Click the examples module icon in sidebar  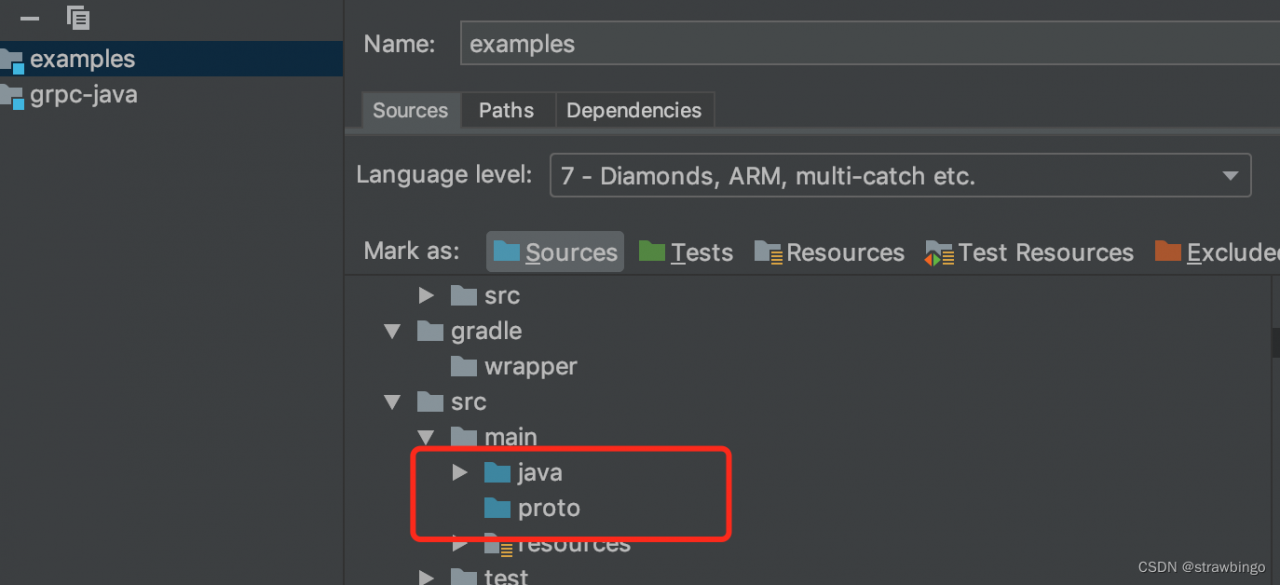click(13, 58)
